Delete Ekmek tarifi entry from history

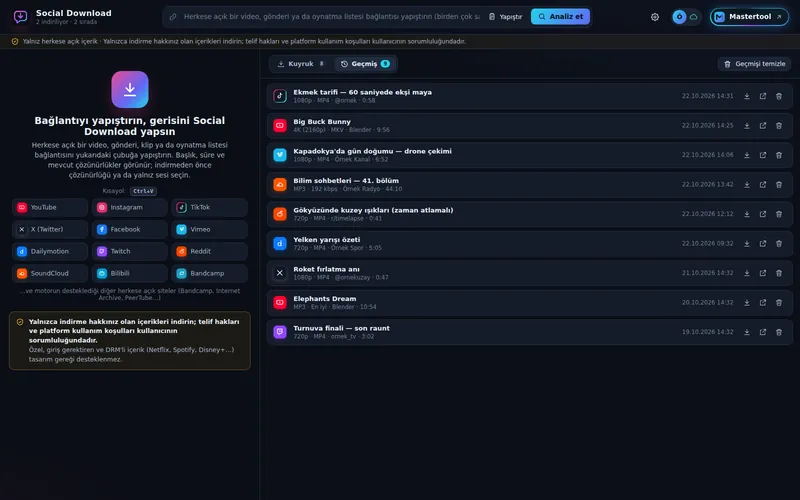tap(779, 96)
